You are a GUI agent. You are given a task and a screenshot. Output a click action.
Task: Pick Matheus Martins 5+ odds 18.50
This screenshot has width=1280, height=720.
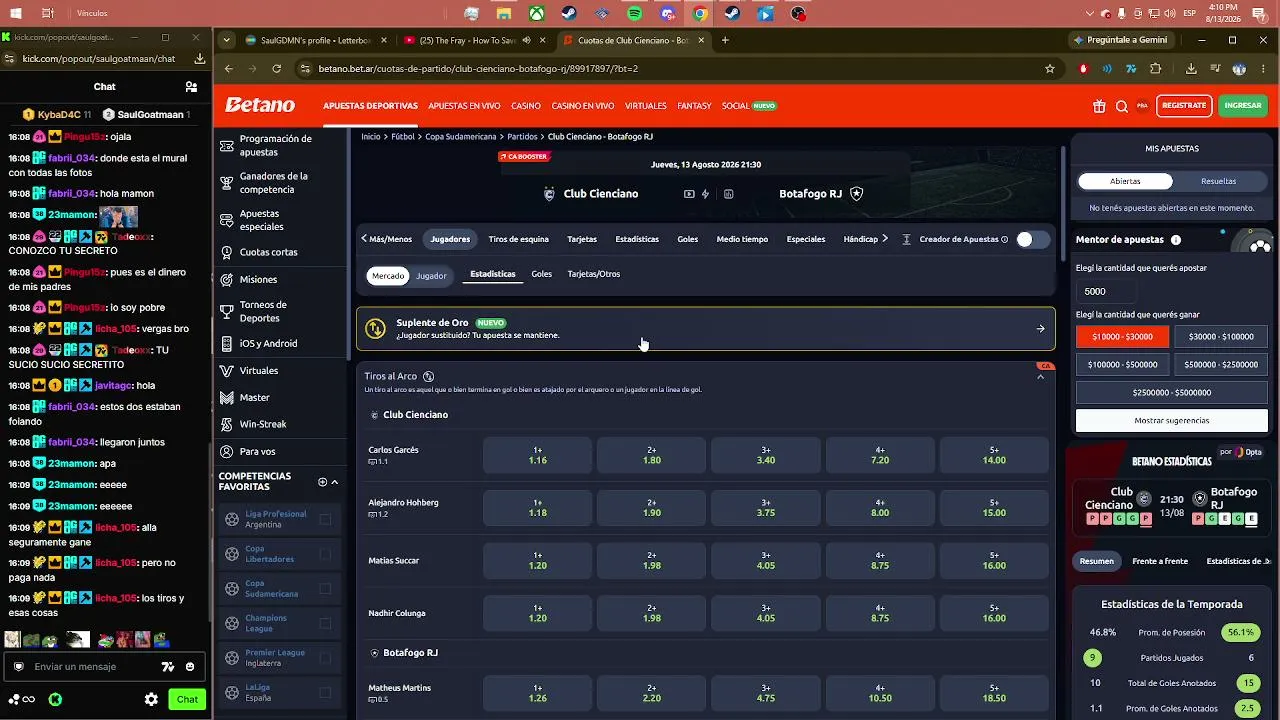994,693
